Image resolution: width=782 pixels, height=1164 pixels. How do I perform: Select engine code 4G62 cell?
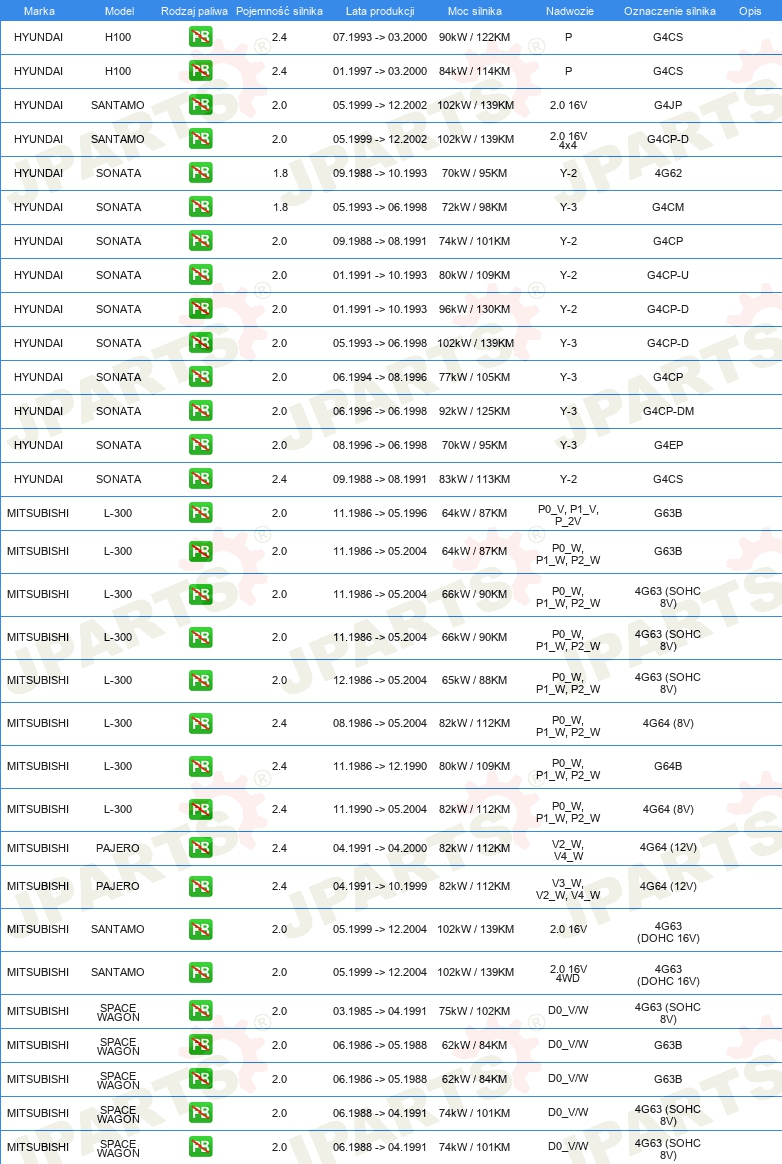click(668, 173)
